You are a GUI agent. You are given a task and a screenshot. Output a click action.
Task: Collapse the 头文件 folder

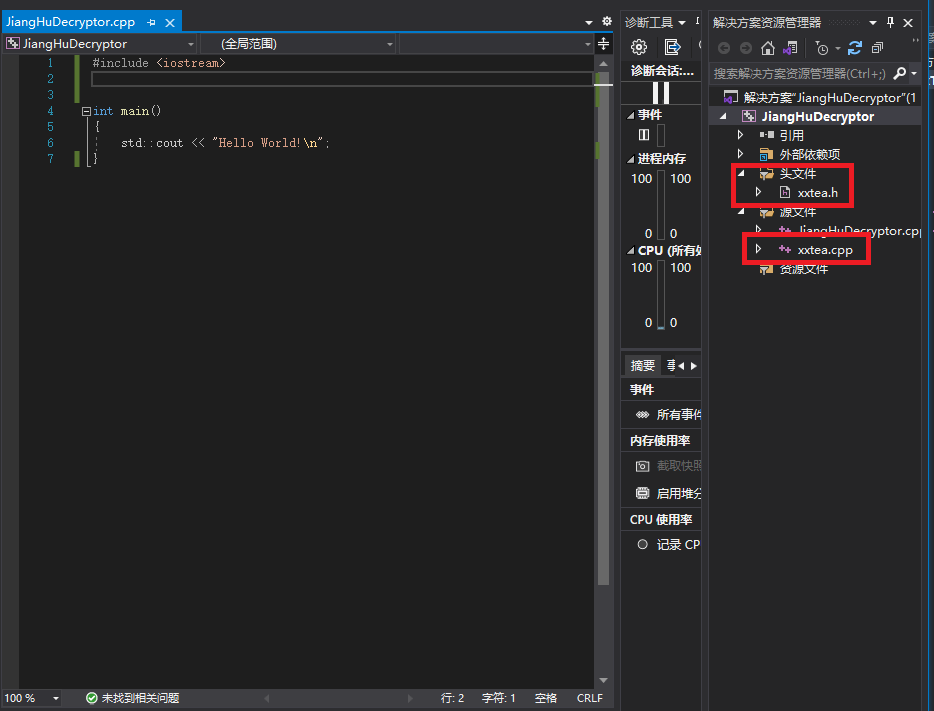point(741,173)
